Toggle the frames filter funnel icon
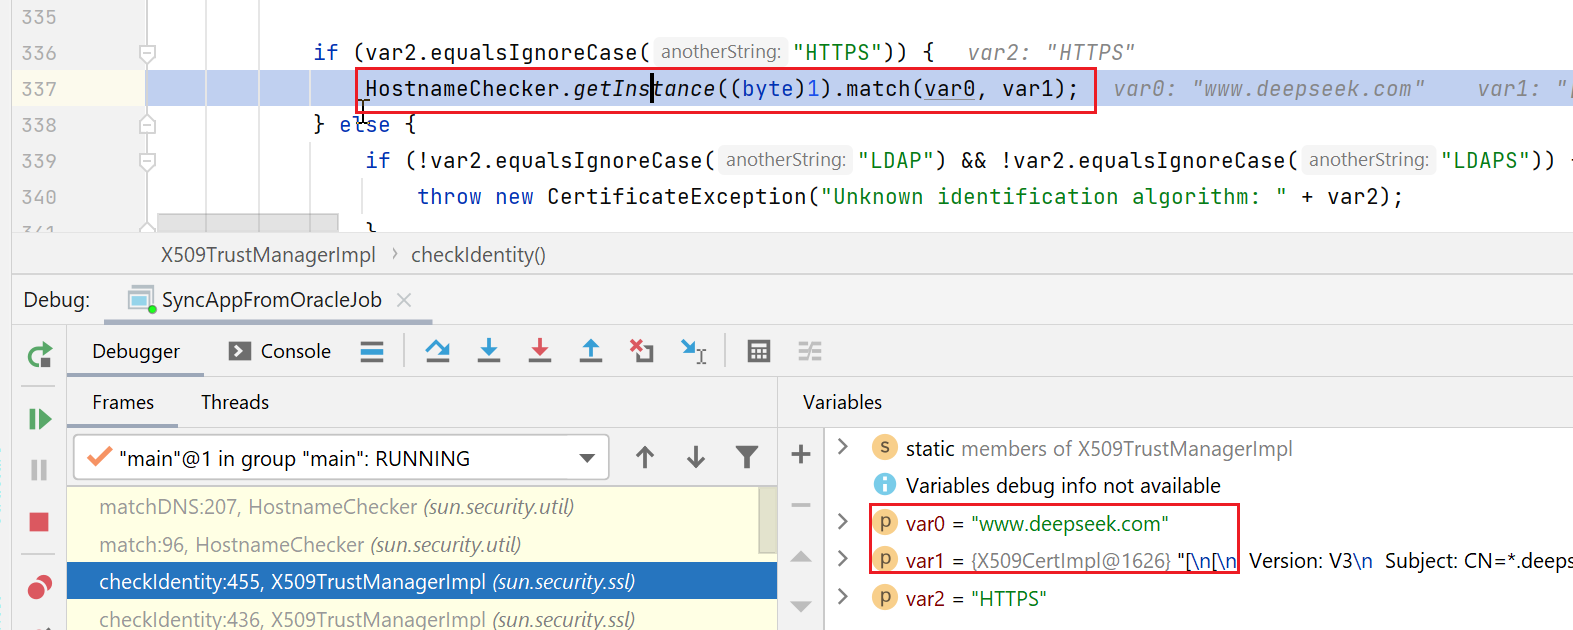 pos(746,458)
